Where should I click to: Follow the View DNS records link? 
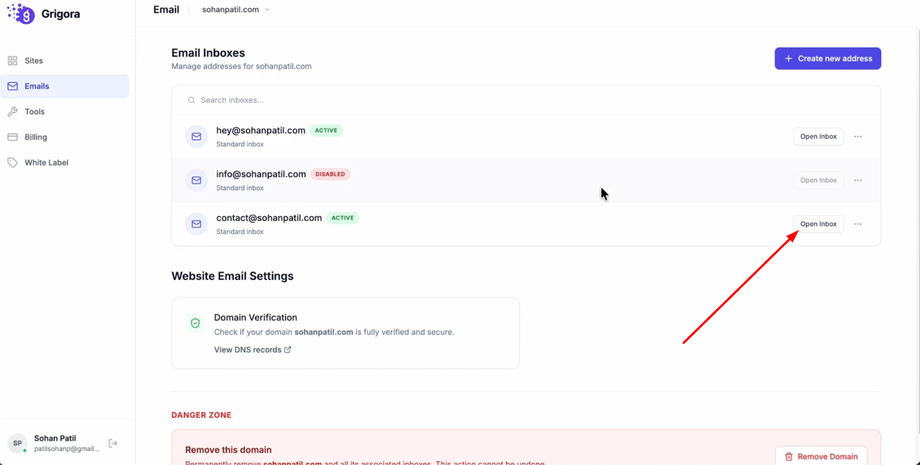(x=252, y=350)
